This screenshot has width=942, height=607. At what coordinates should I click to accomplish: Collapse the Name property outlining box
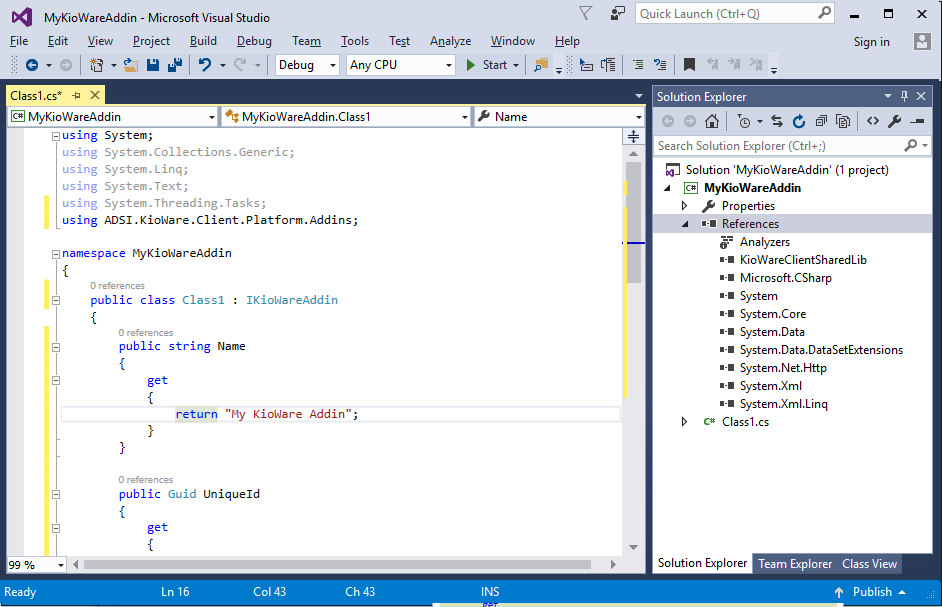(x=56, y=347)
